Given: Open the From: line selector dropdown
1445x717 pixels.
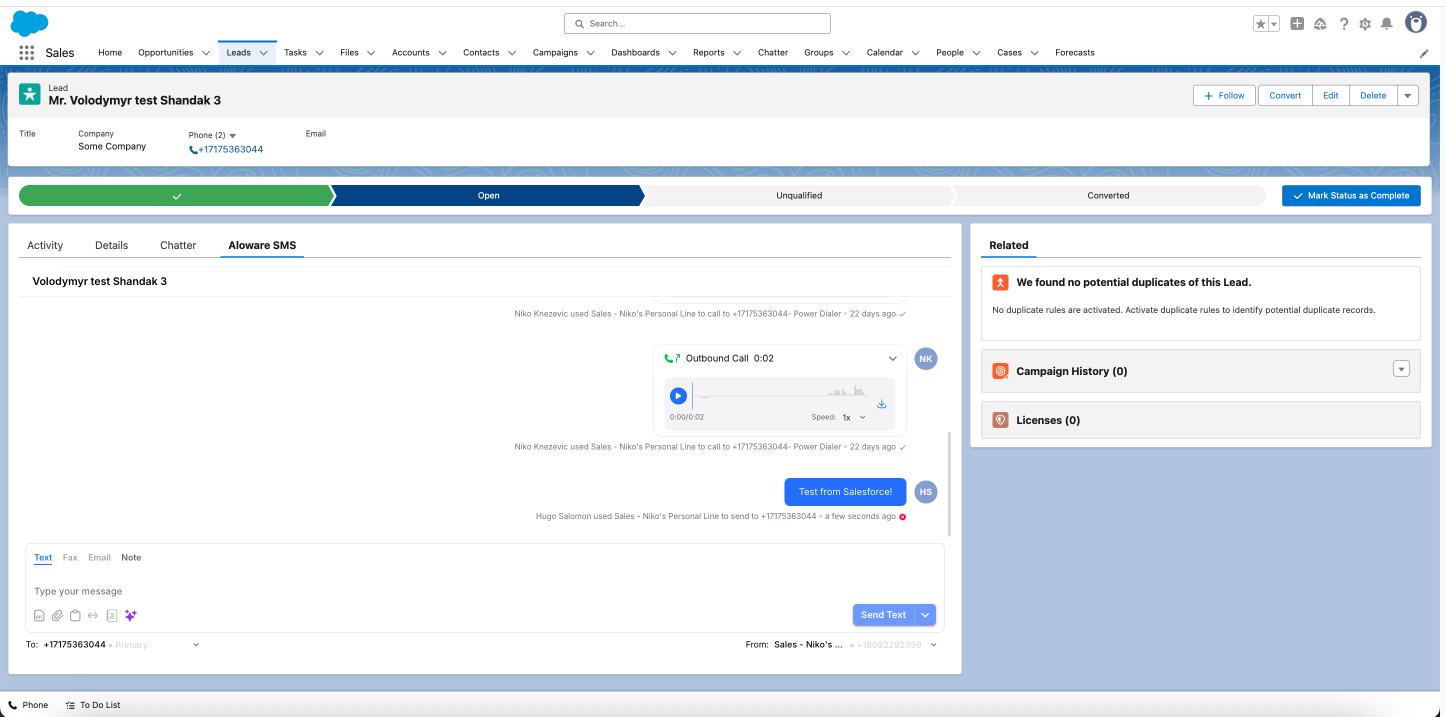Looking at the screenshot, I should pos(933,645).
